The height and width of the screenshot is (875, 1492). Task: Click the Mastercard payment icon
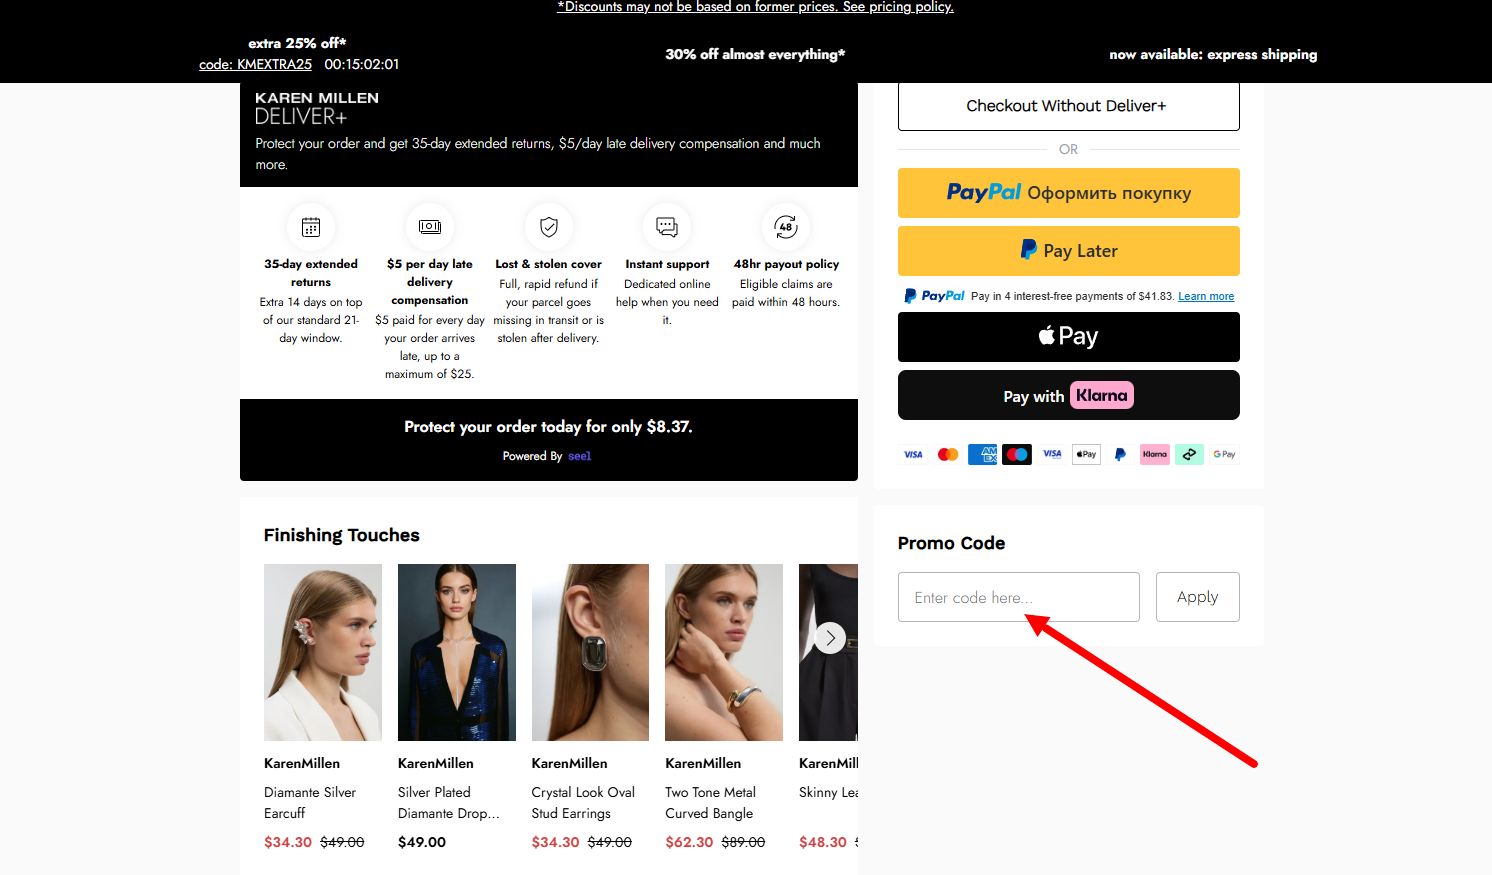tap(948, 454)
